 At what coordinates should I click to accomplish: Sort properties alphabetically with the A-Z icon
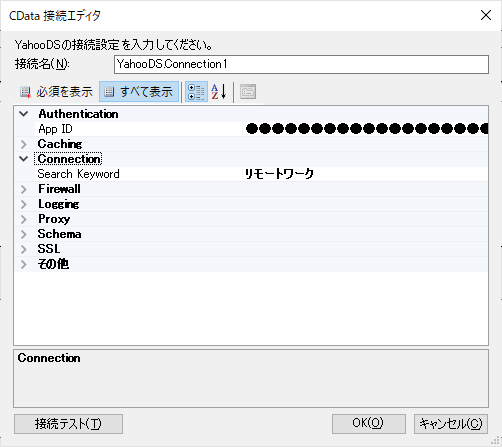click(x=219, y=92)
